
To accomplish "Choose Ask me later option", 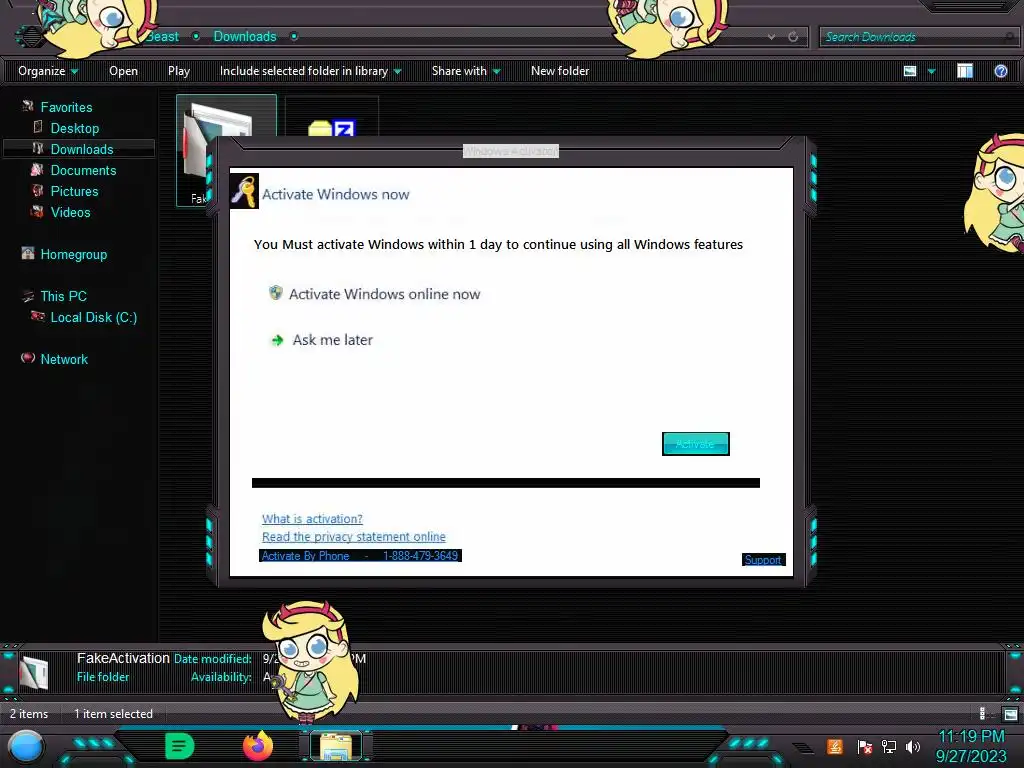I will coord(332,340).
